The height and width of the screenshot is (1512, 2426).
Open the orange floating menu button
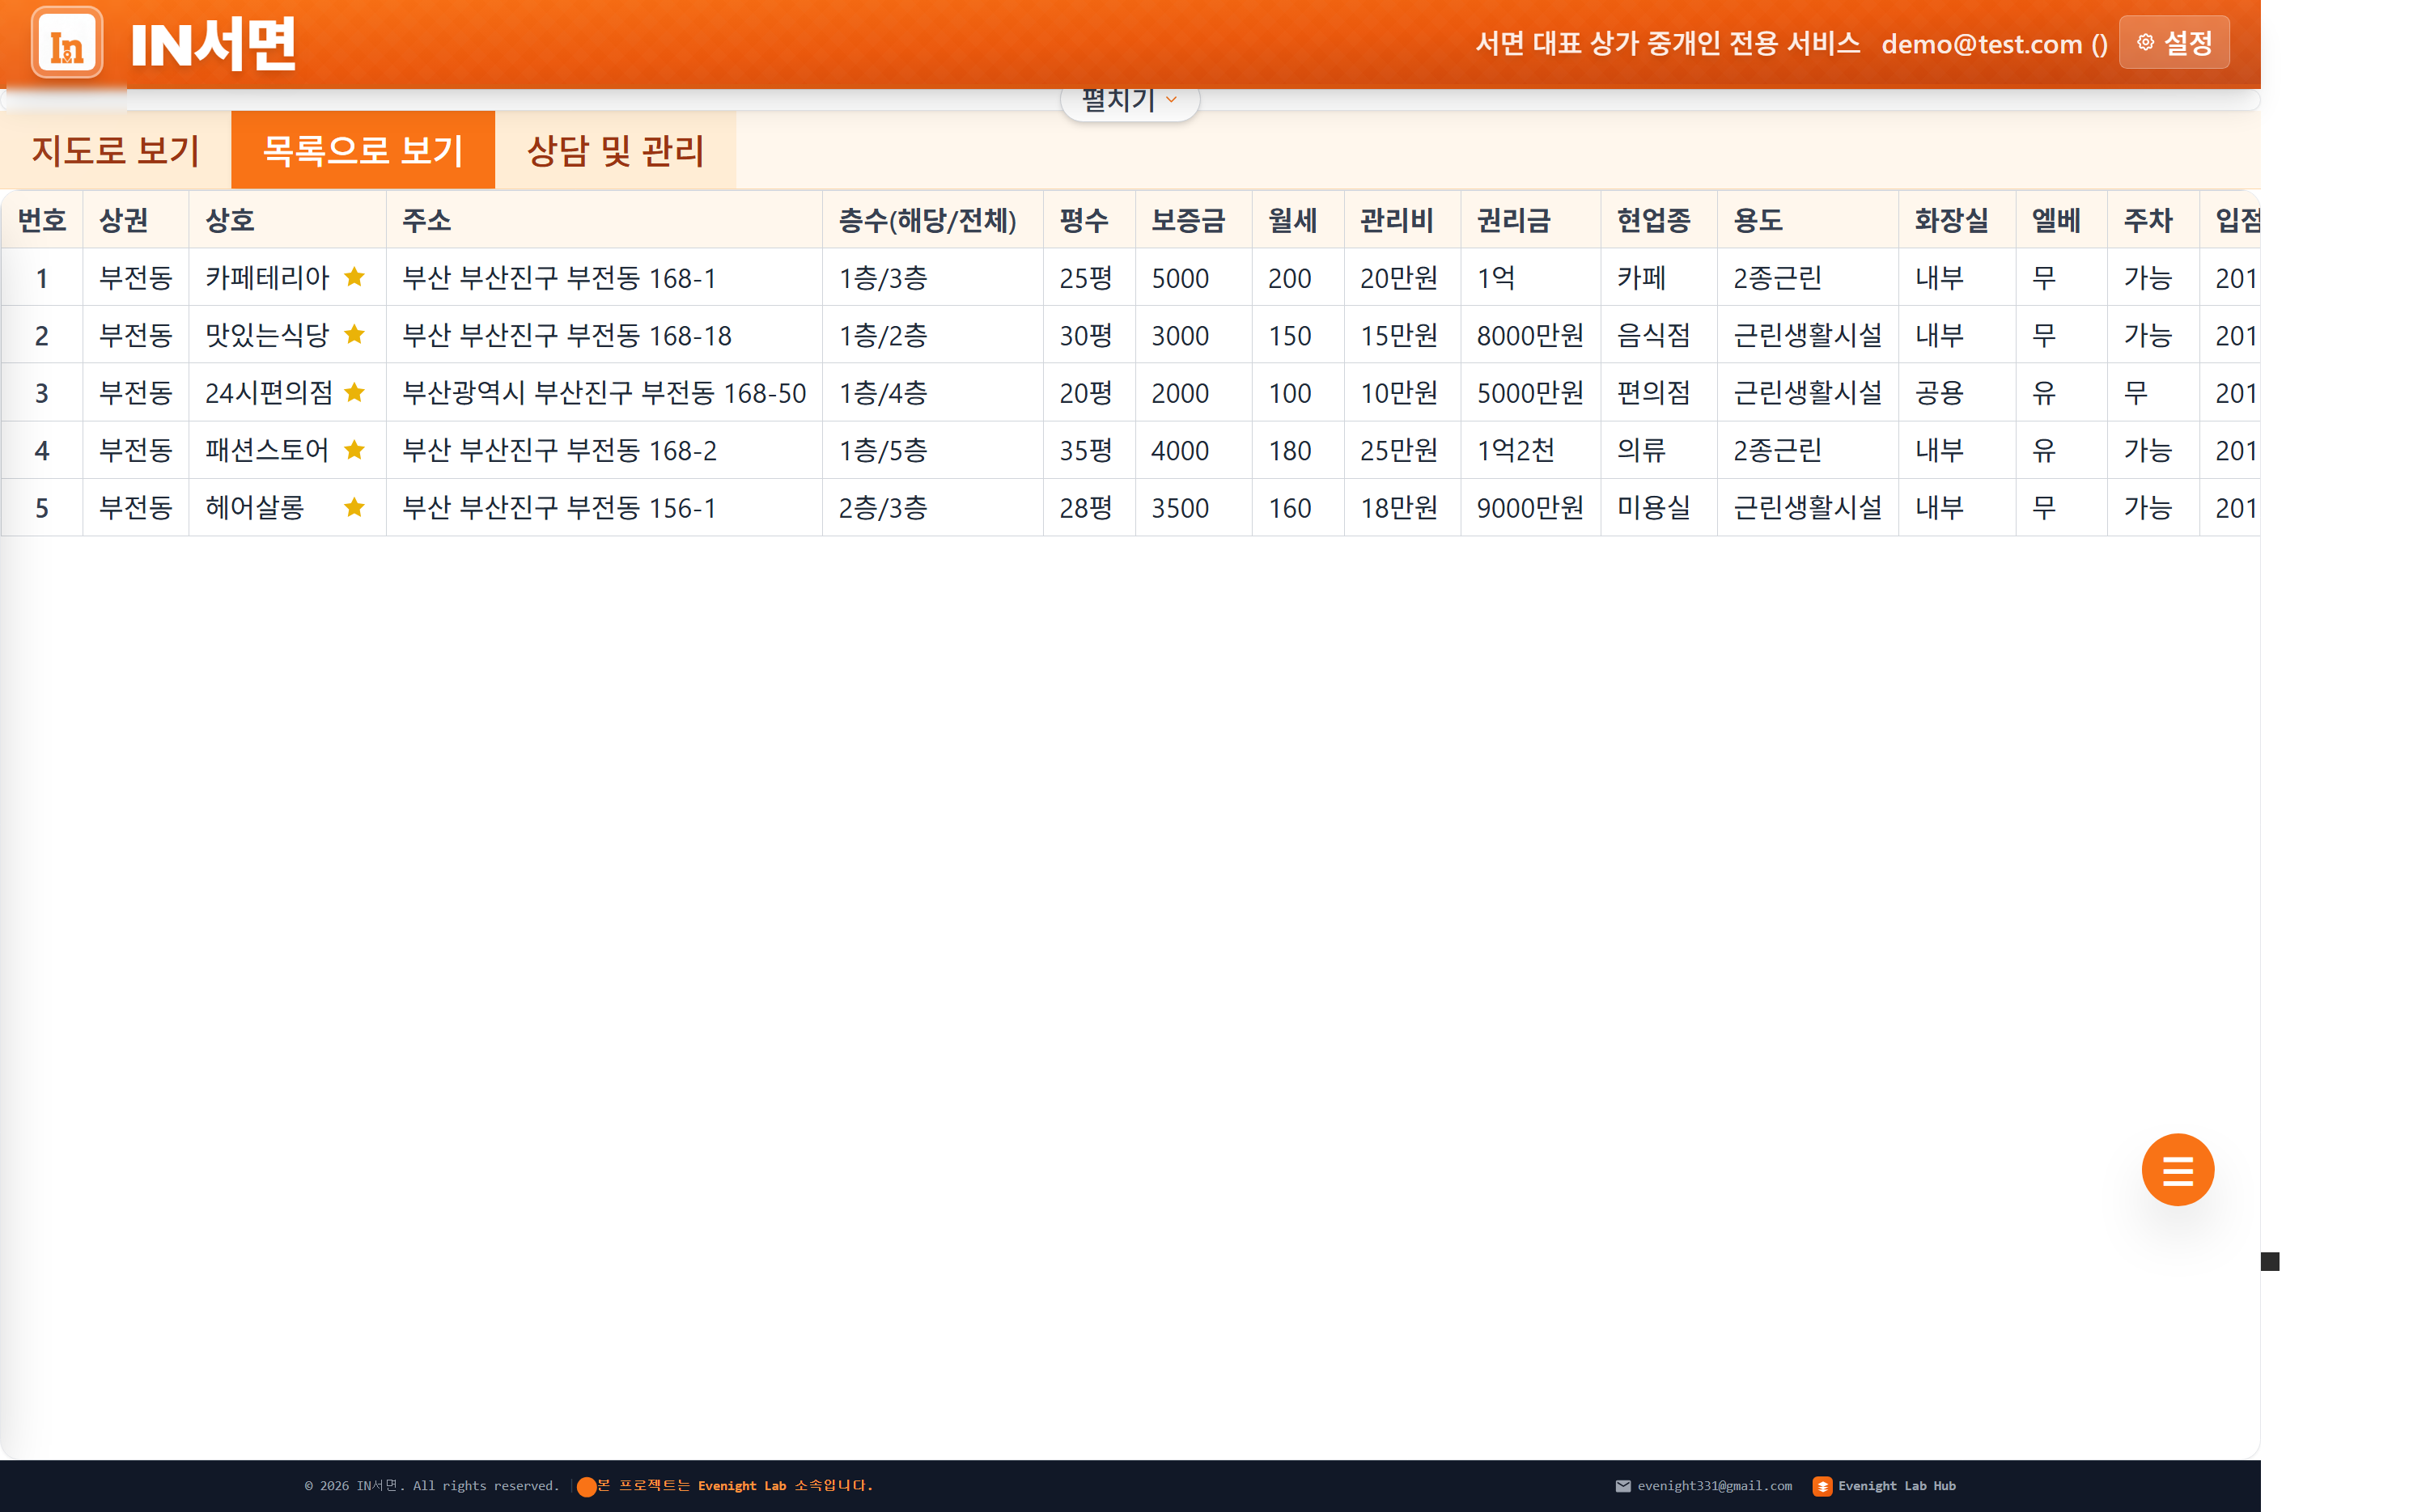[x=2177, y=1169]
